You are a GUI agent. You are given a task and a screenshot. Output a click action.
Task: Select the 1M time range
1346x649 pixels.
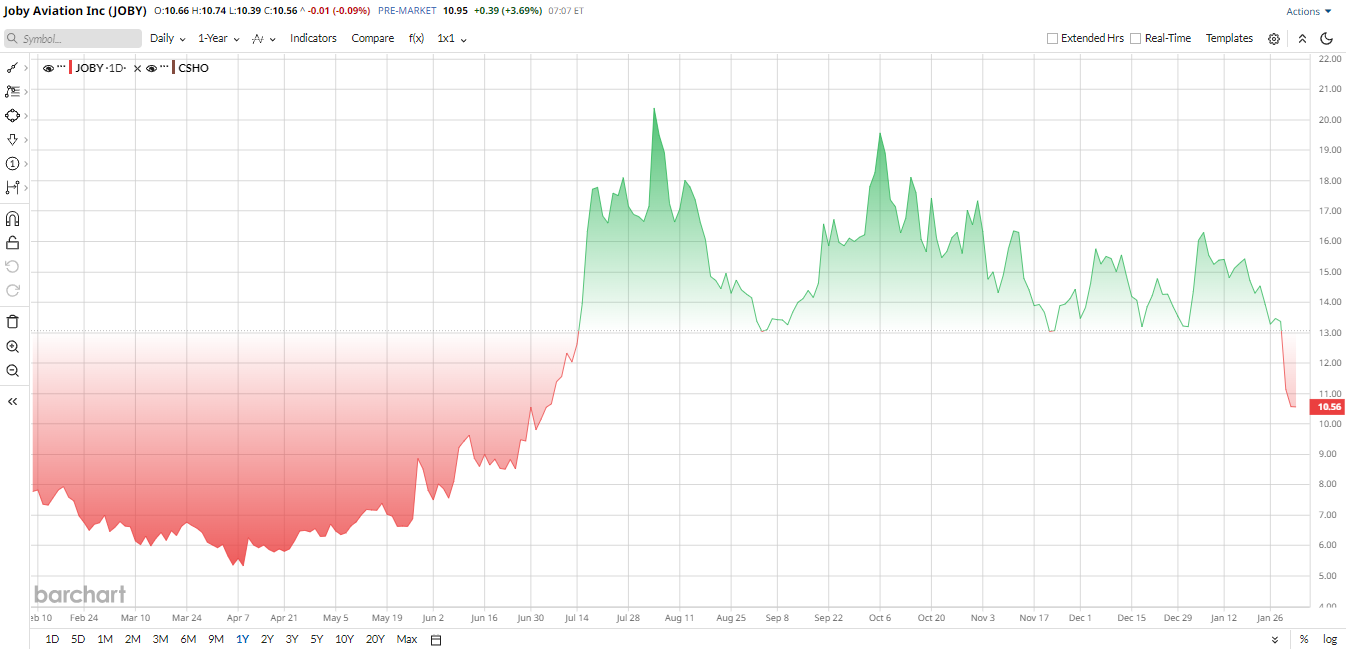105,639
